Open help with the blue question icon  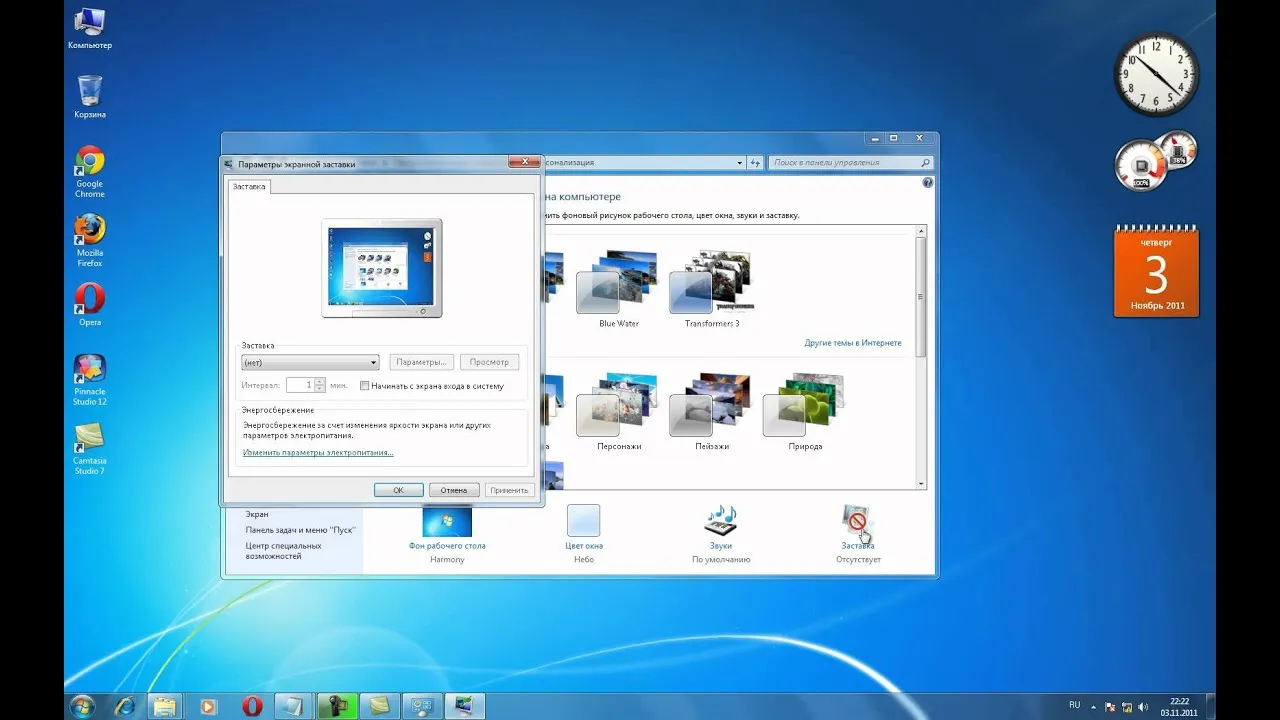pyautogui.click(x=927, y=183)
